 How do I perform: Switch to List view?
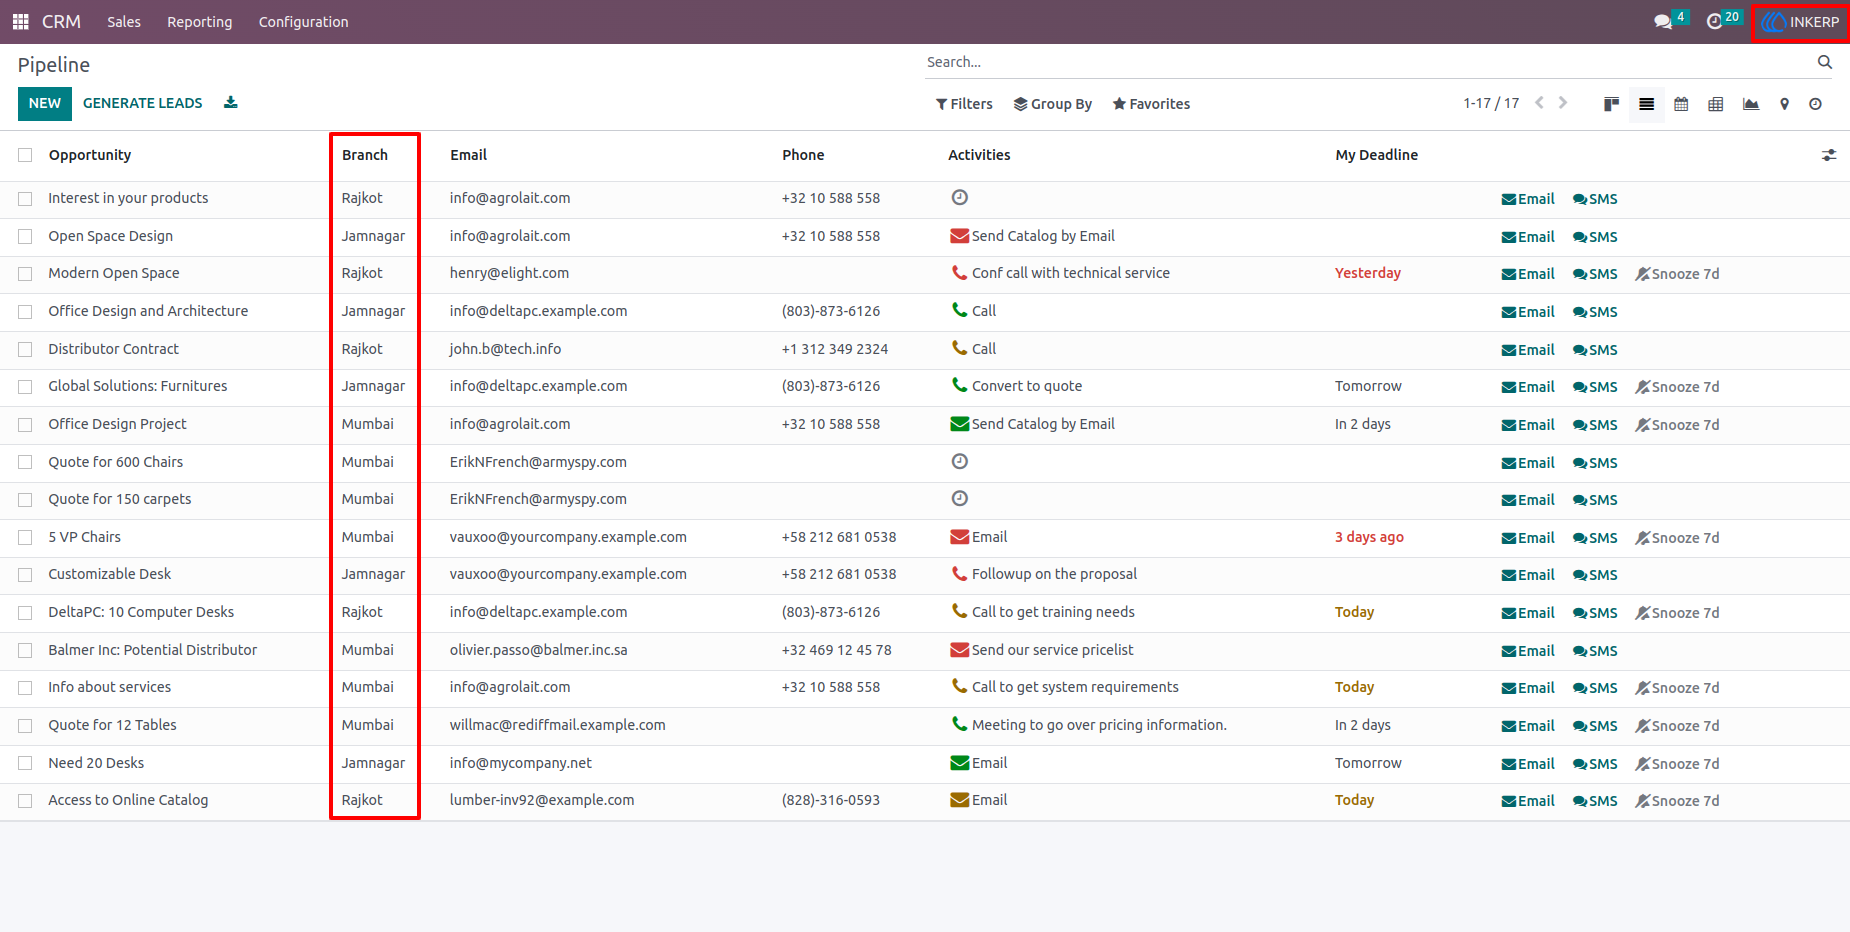click(1646, 104)
